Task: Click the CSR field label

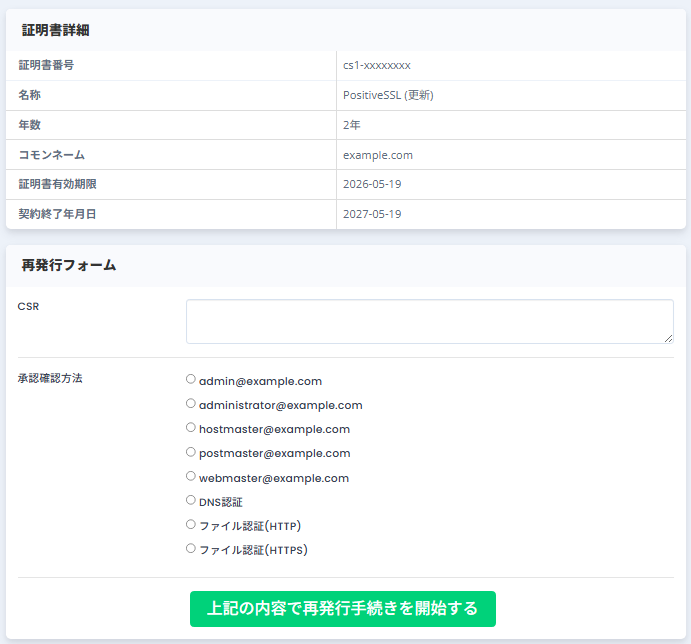Action: (x=28, y=307)
